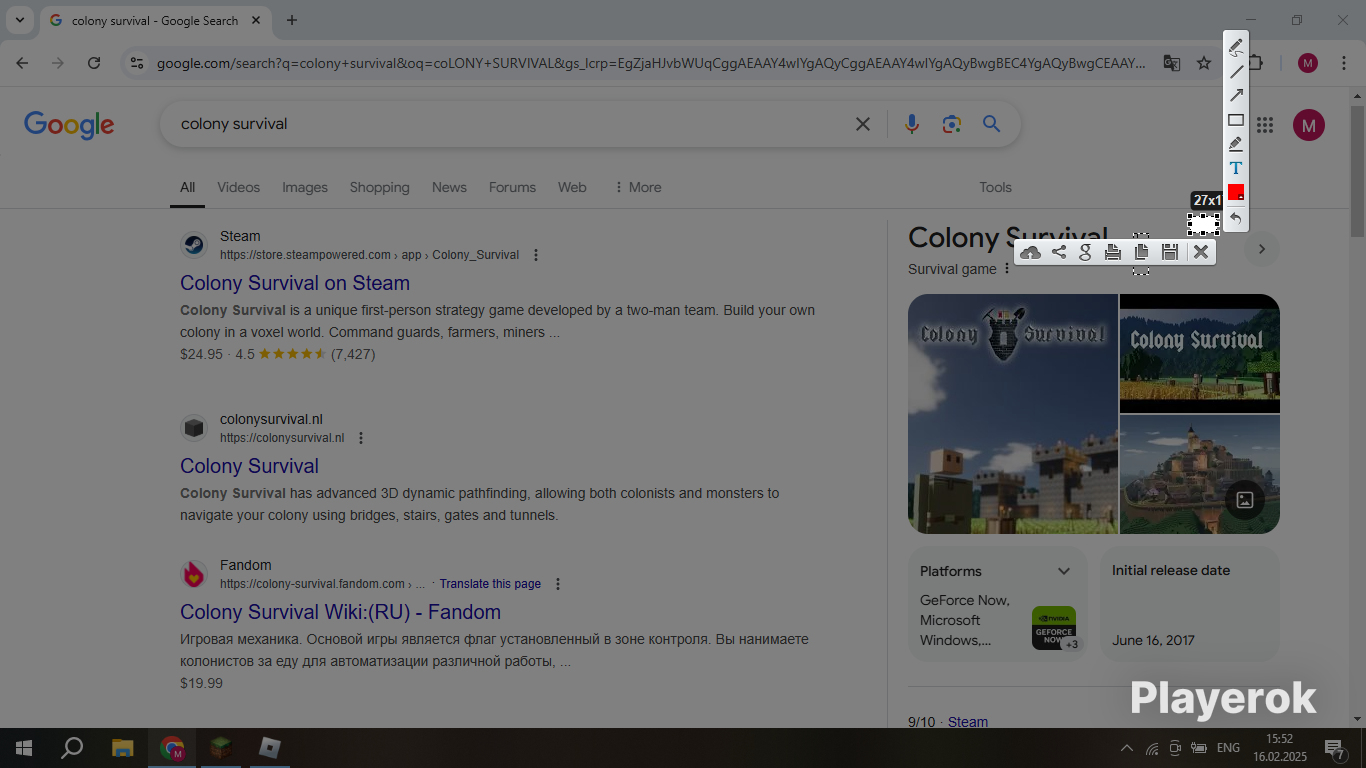Expand the More search filters menu
This screenshot has width=1366, height=768.
pyautogui.click(x=637, y=187)
